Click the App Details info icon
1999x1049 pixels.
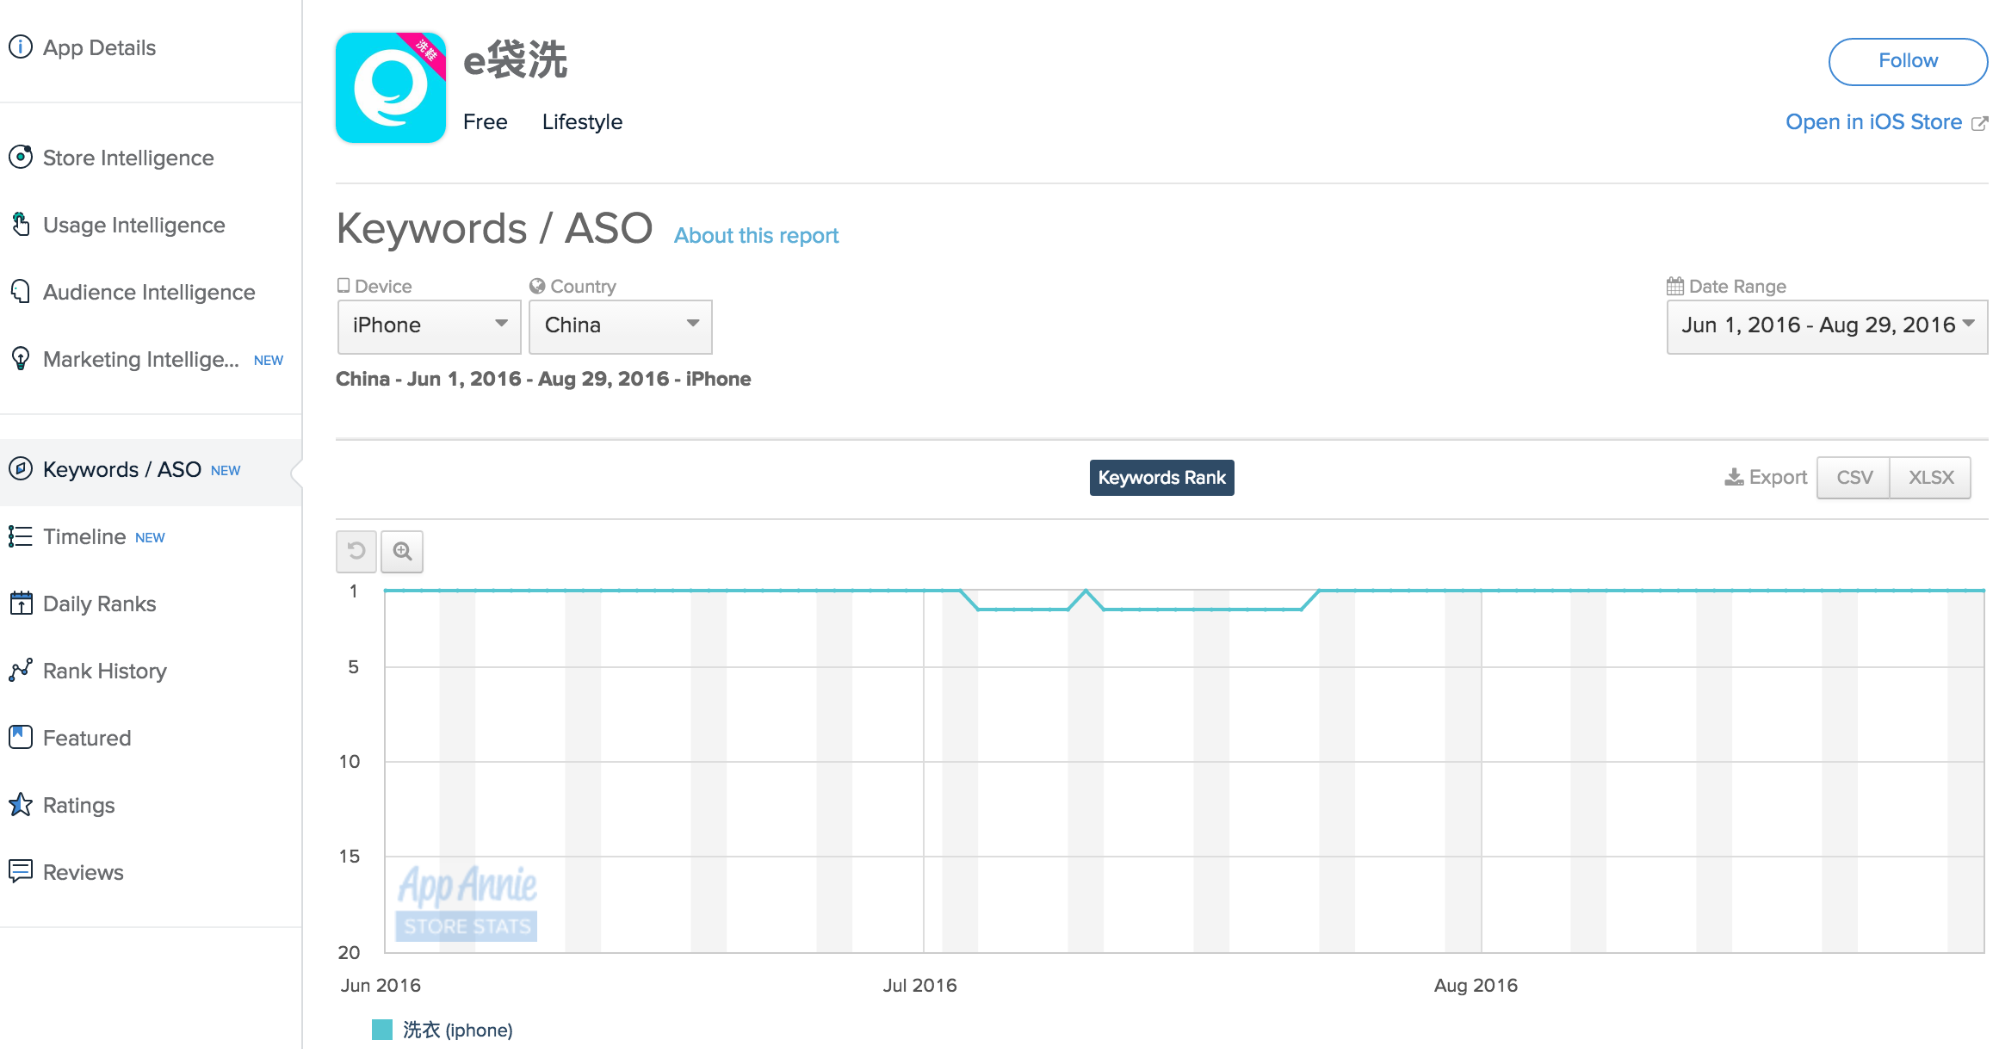click(x=20, y=47)
